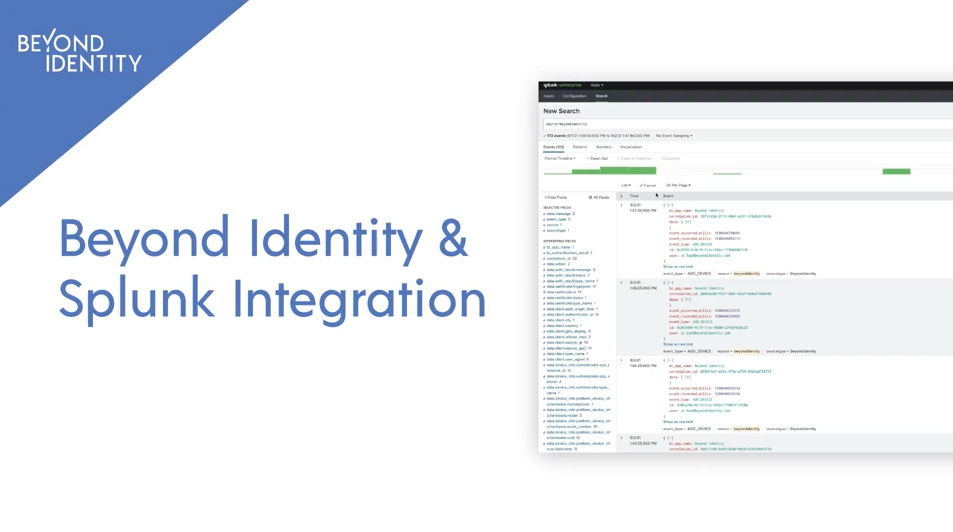953x532 pixels.
Task: Click the Zoom Out timeline button
Action: click(x=597, y=159)
